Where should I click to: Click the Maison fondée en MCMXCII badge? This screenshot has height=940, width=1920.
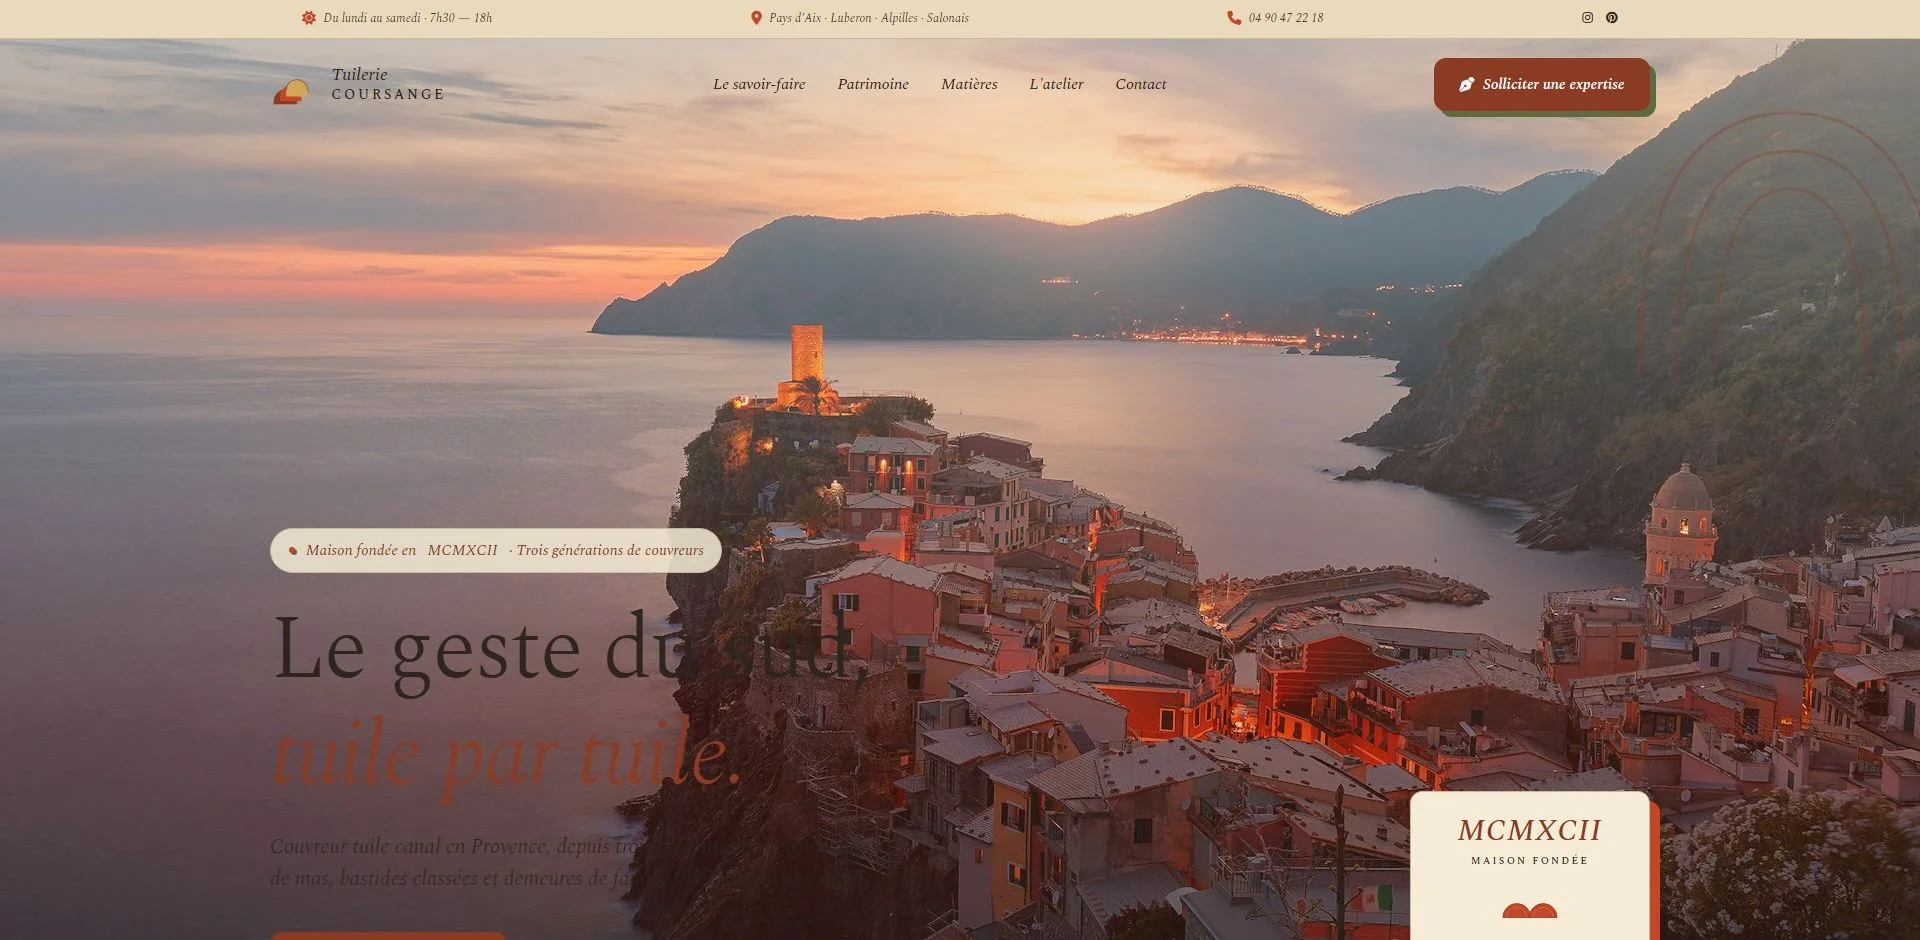(x=496, y=551)
